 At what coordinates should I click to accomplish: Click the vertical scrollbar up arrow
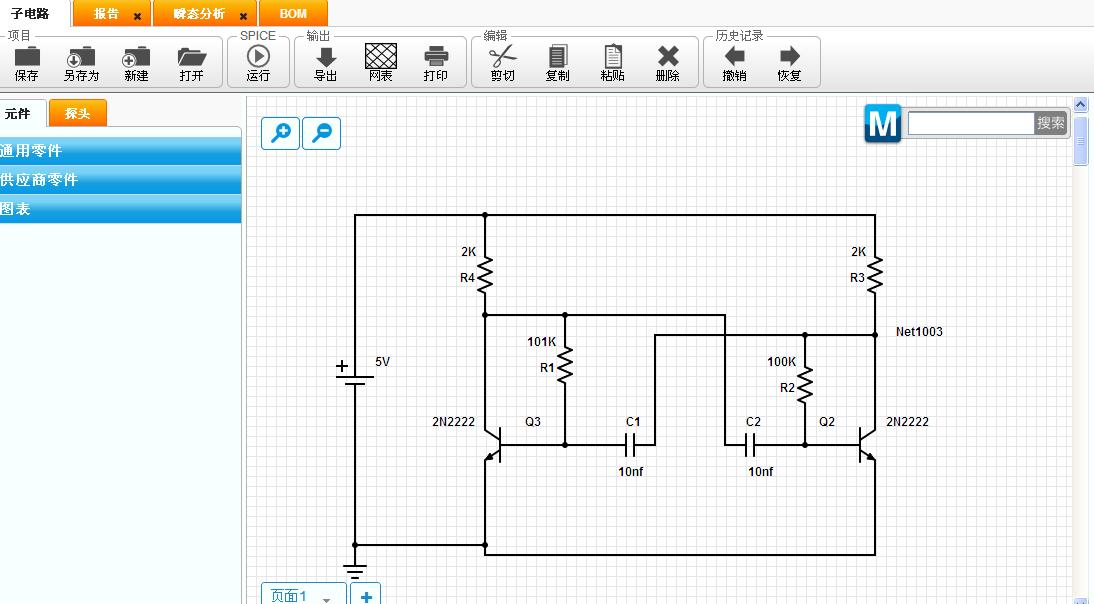[x=1081, y=105]
